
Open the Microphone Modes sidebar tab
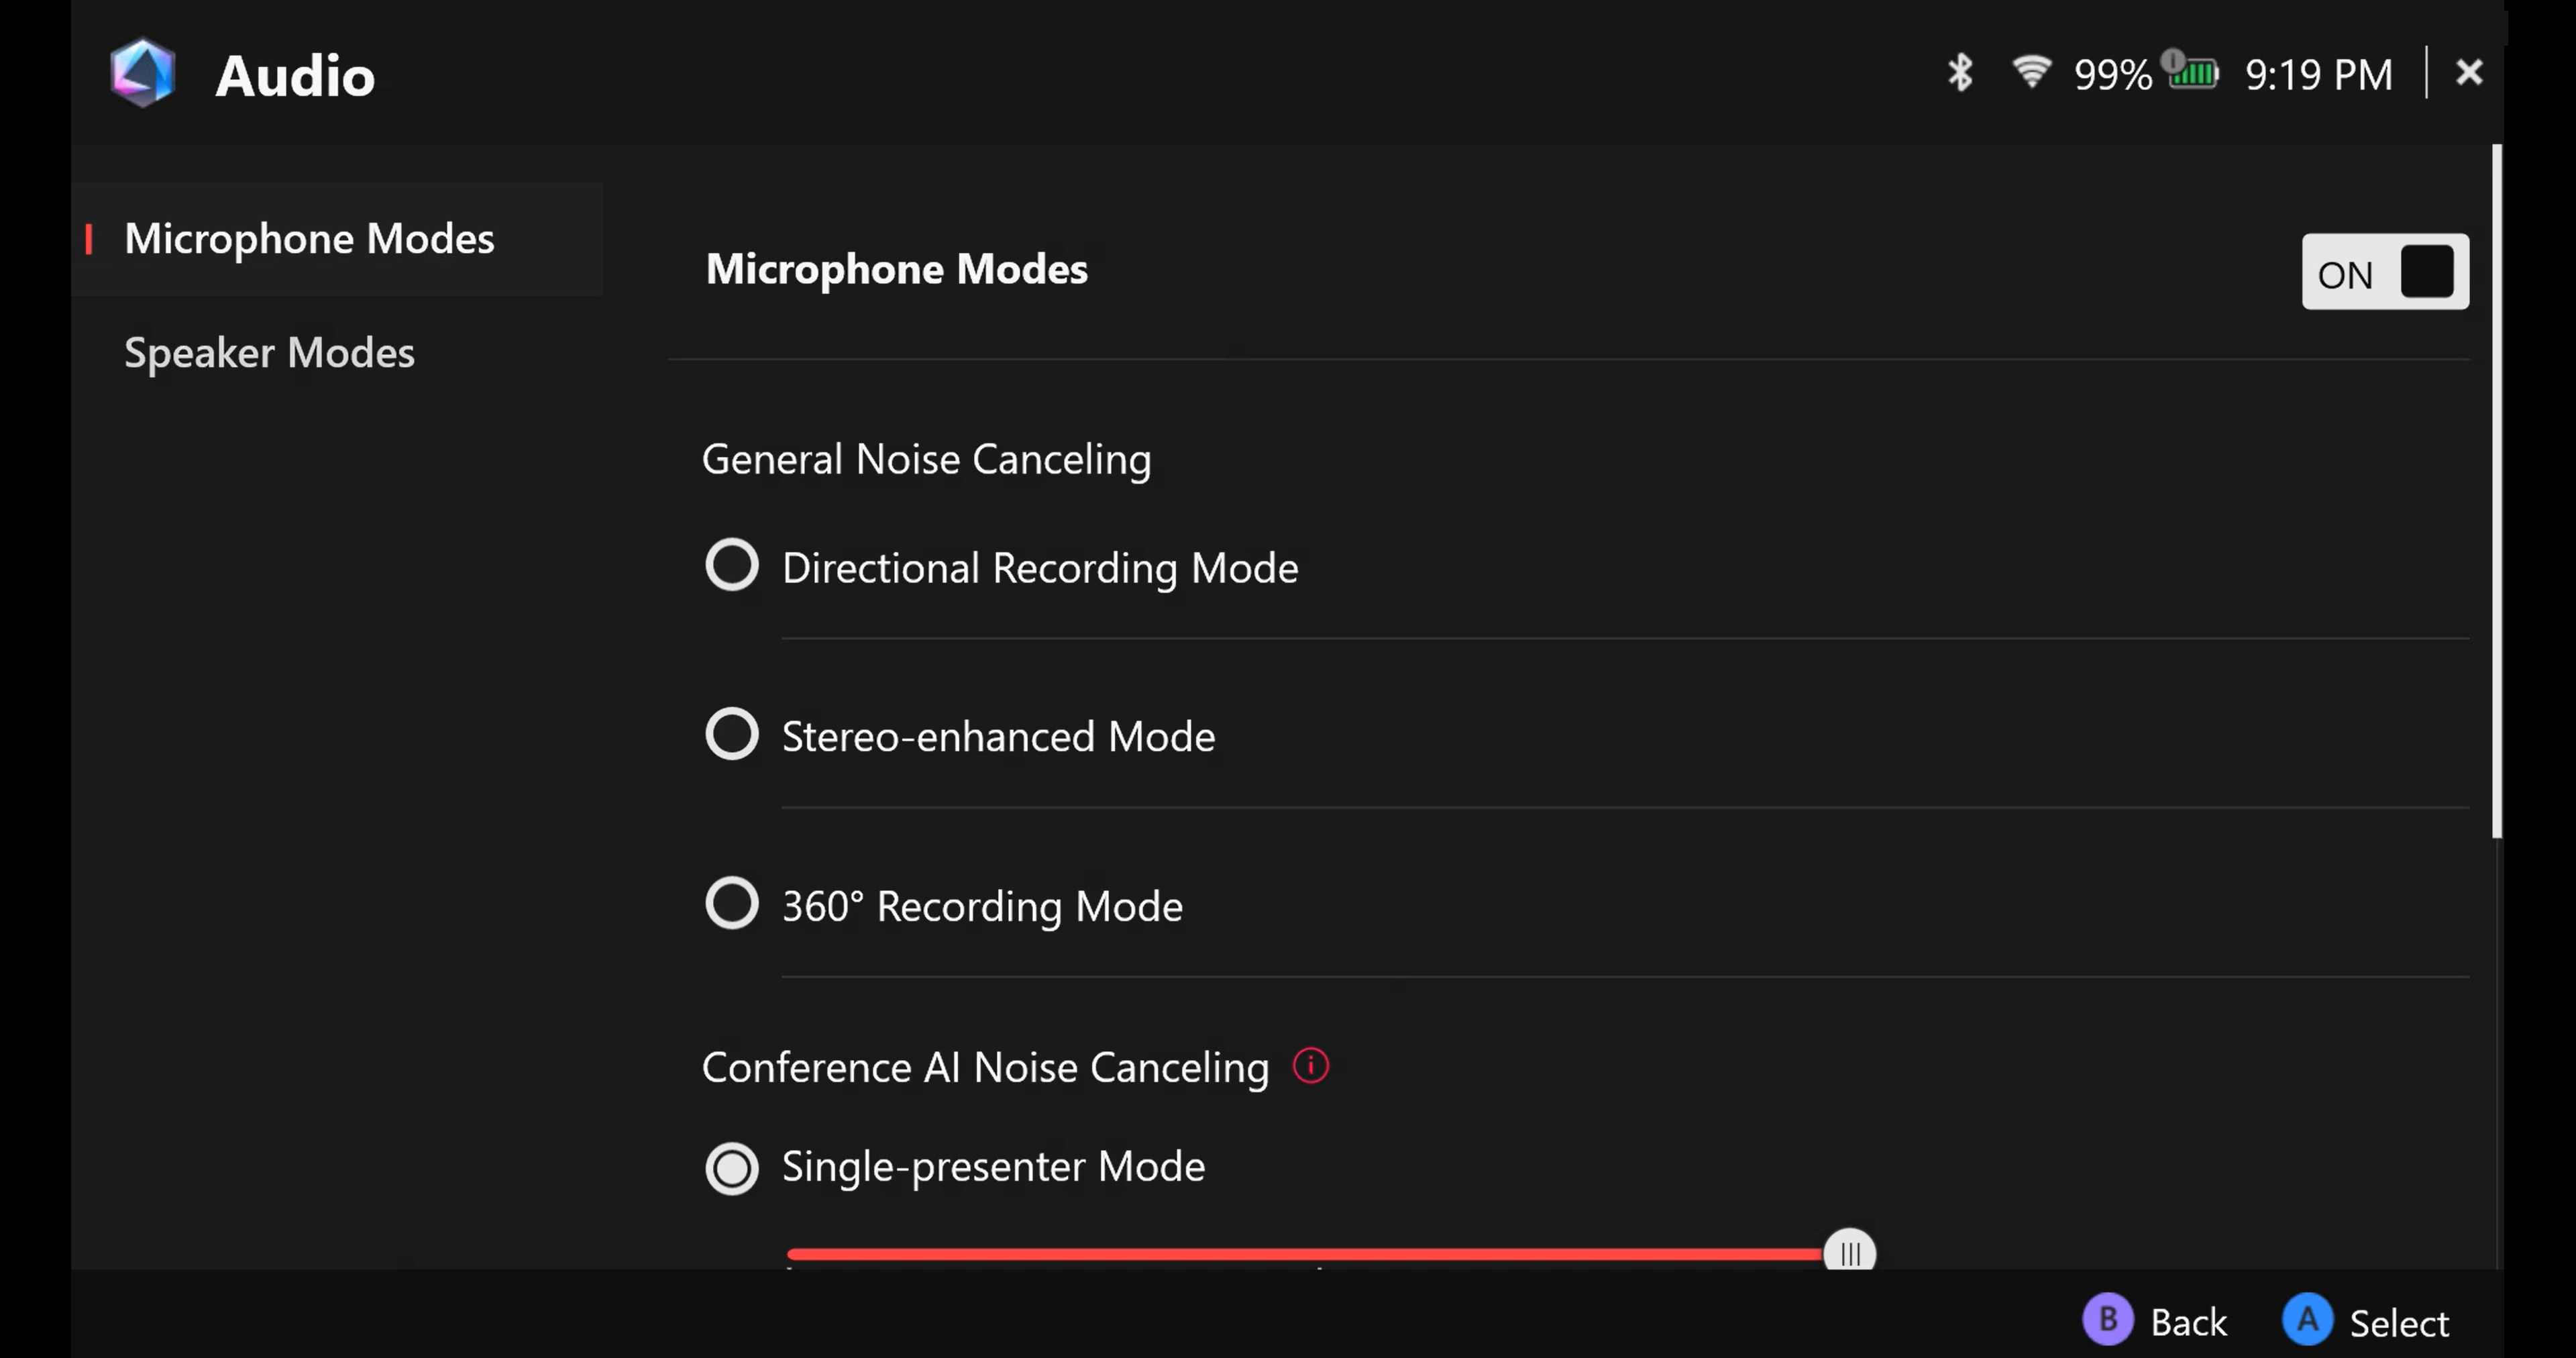[309, 239]
